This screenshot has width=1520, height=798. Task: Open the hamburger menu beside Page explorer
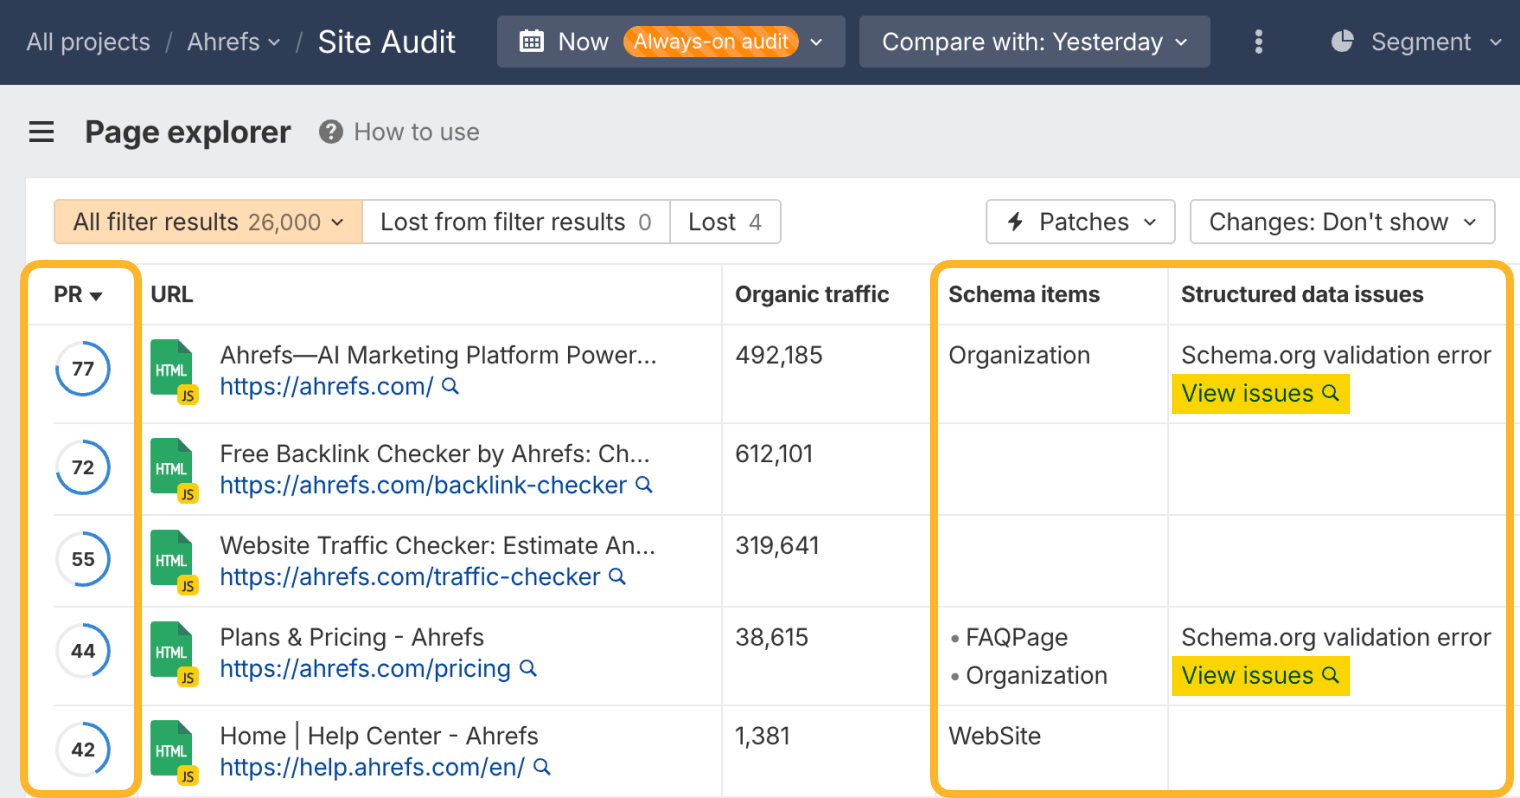(41, 132)
